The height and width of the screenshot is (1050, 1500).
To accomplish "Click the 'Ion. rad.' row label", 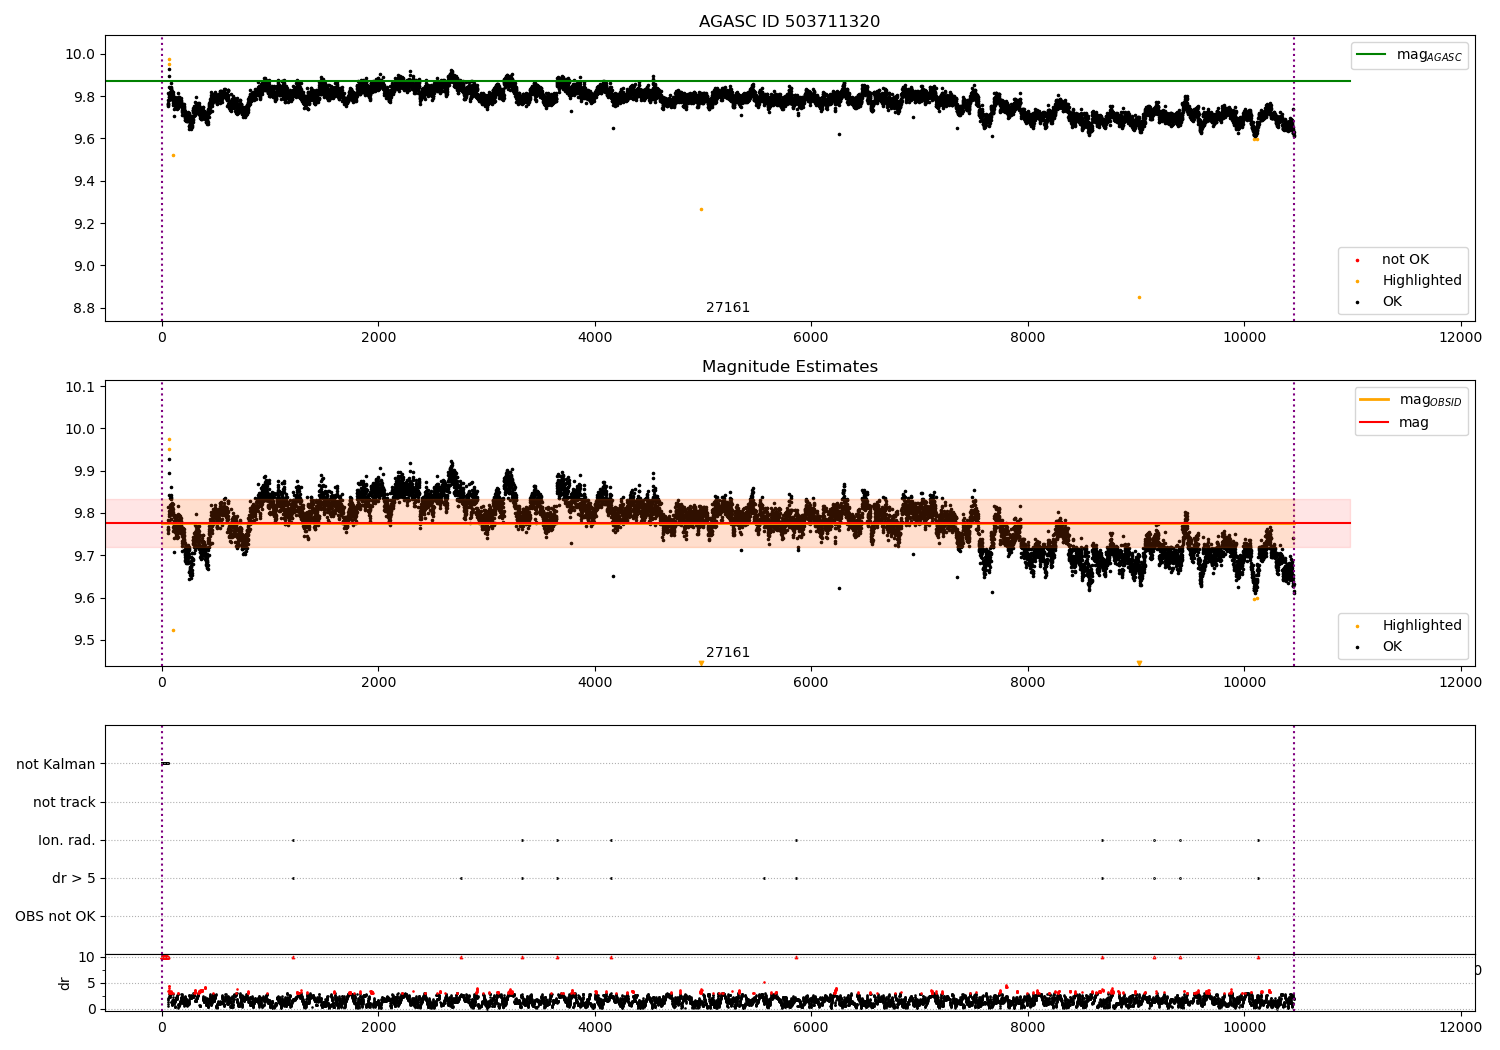I will point(67,840).
